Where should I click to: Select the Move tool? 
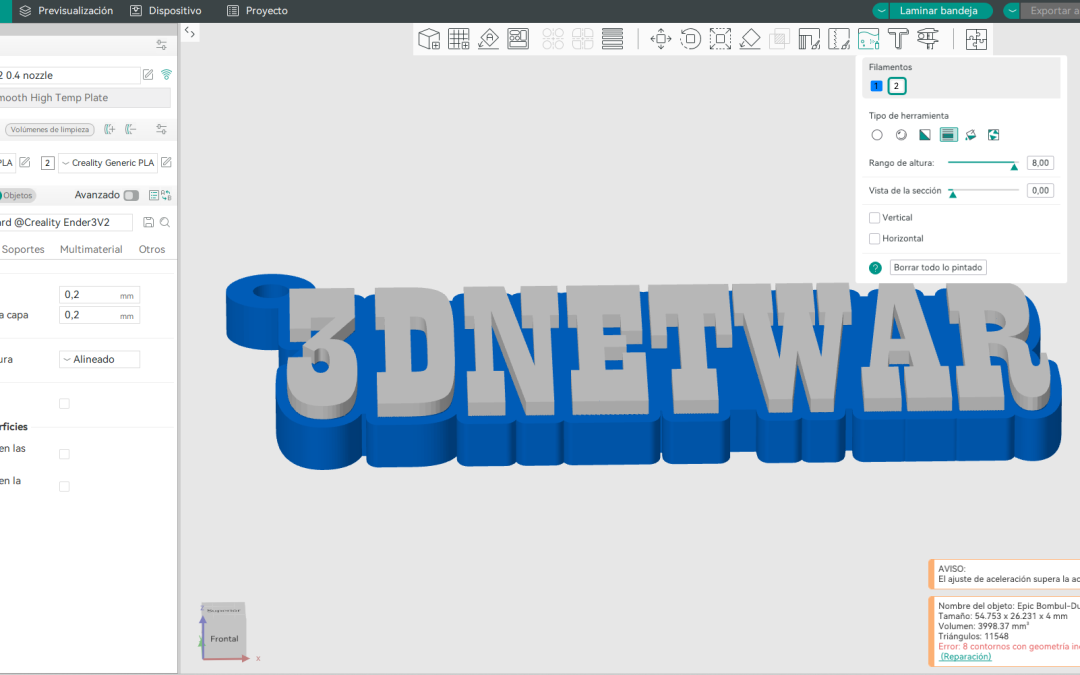(661, 39)
